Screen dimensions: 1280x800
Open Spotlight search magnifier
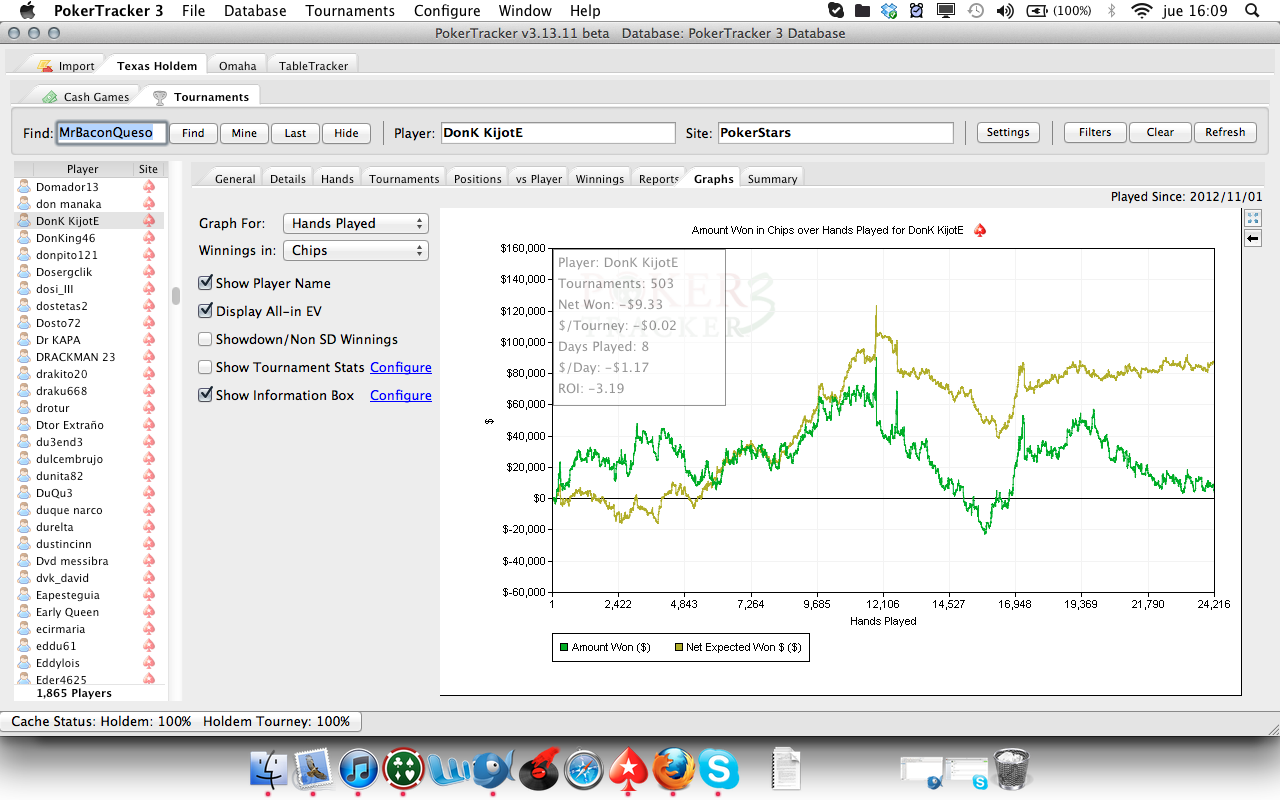(1253, 11)
